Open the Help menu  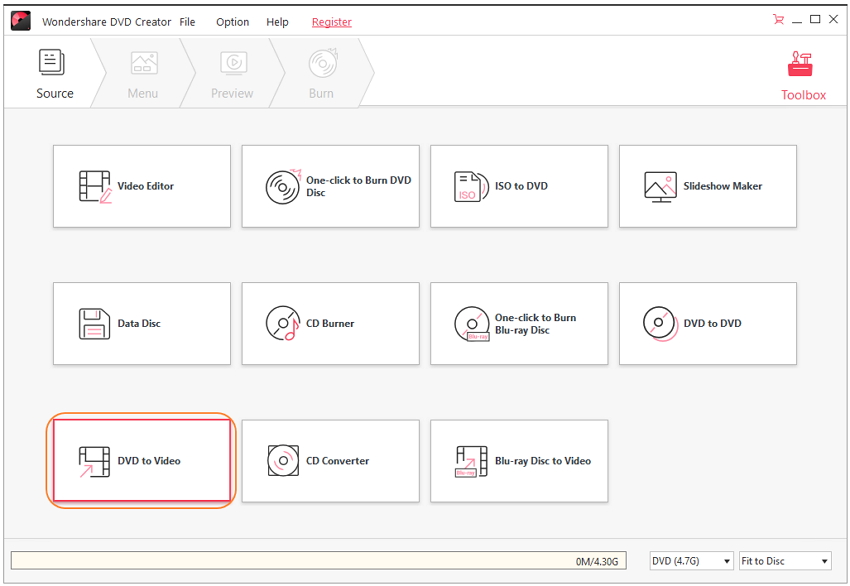277,22
